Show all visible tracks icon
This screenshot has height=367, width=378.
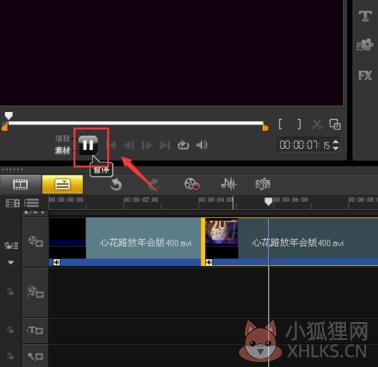click(13, 203)
